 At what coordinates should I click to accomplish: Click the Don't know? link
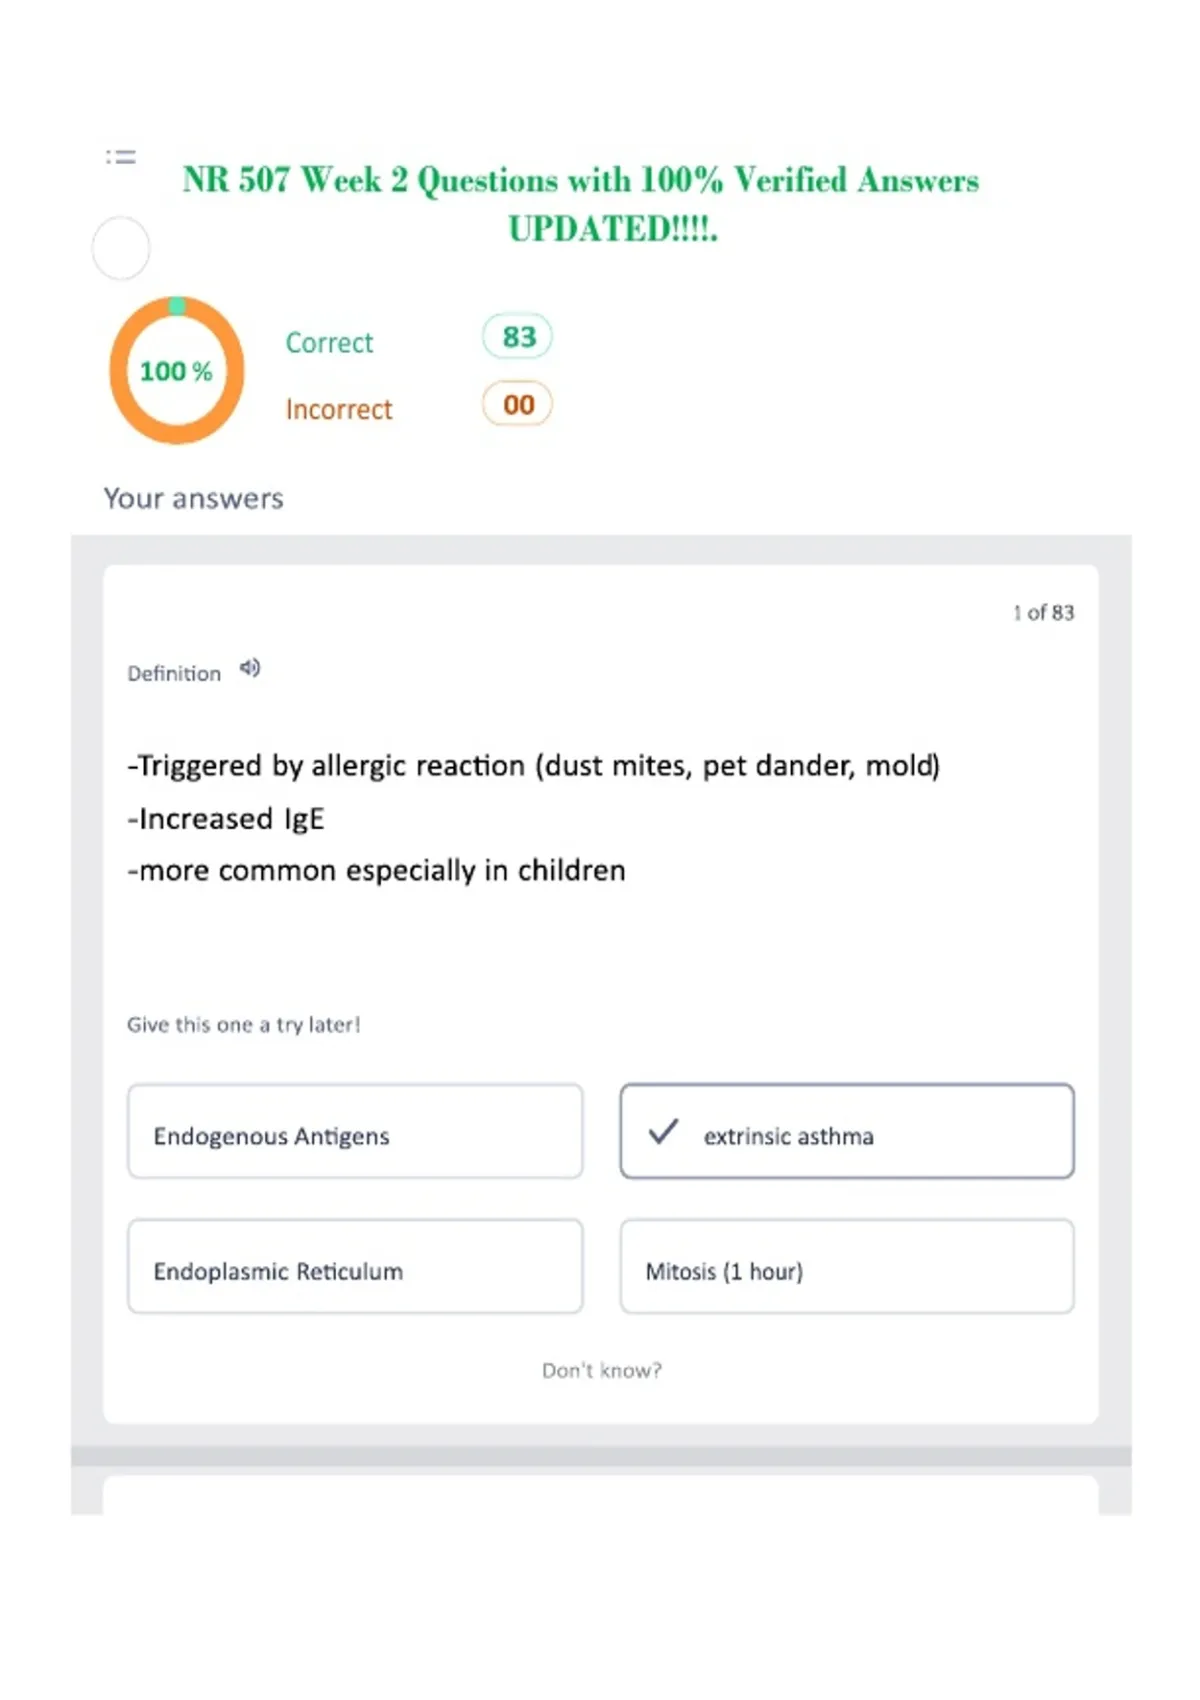(x=602, y=1370)
